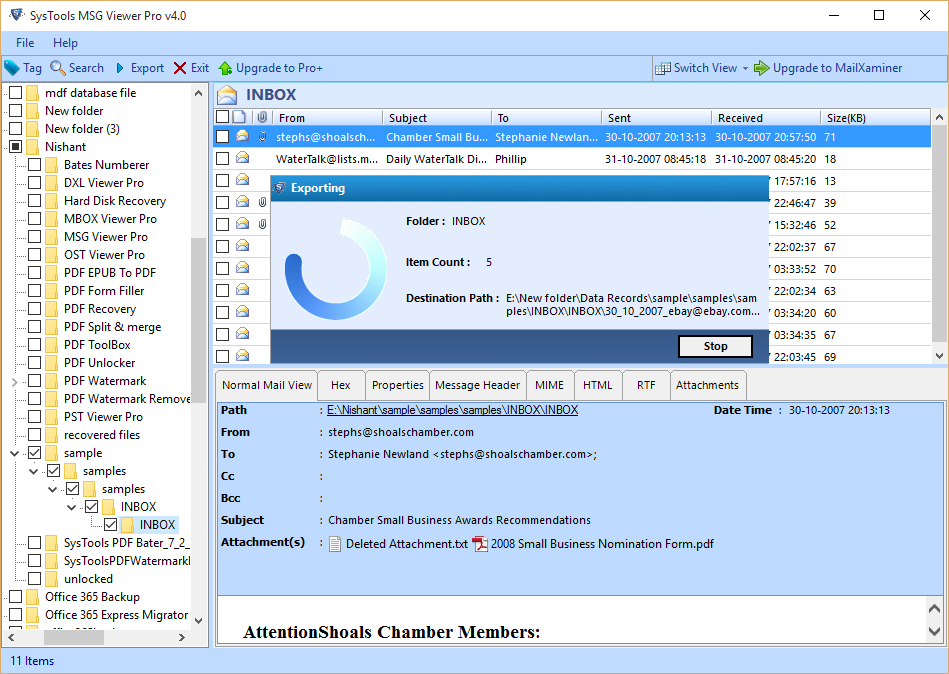Switch to the MIME tab
Viewport: 949px width, 674px height.
[x=550, y=385]
